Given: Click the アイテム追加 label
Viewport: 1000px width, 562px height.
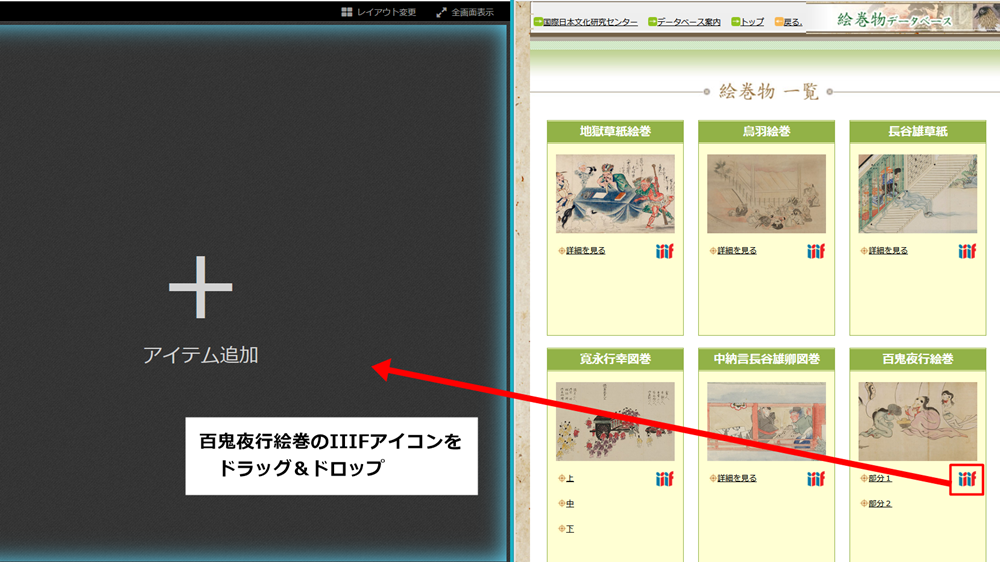Looking at the screenshot, I should tap(200, 355).
